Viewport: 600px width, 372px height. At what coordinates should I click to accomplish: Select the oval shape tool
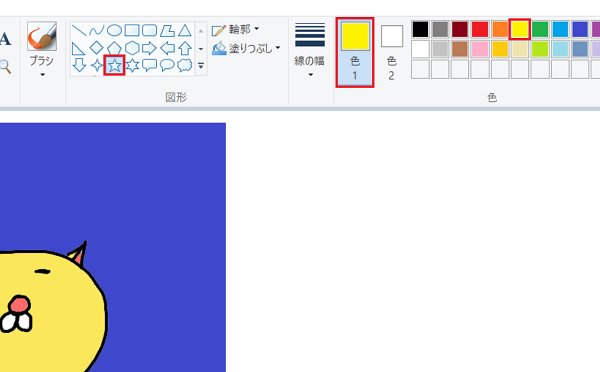coord(114,30)
